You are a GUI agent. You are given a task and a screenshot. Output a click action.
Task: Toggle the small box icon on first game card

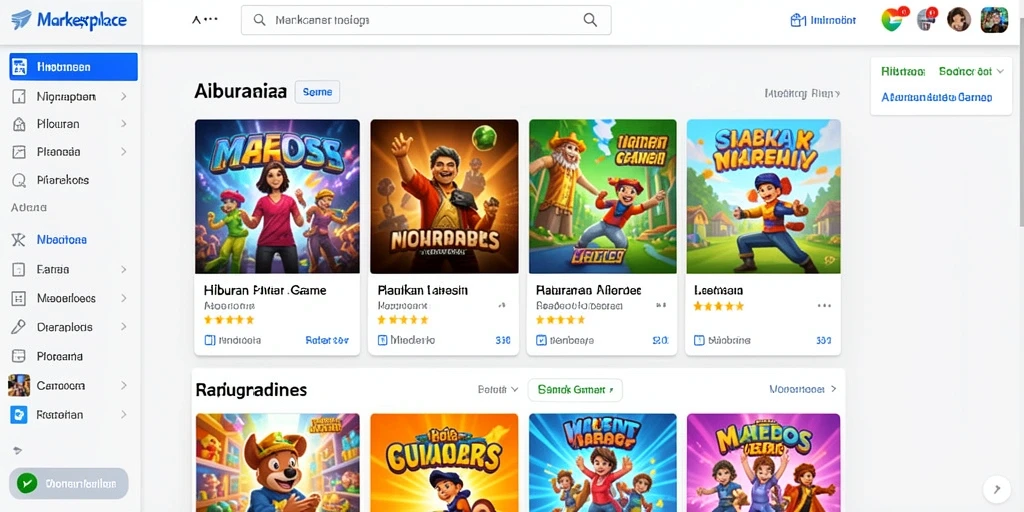click(x=210, y=340)
